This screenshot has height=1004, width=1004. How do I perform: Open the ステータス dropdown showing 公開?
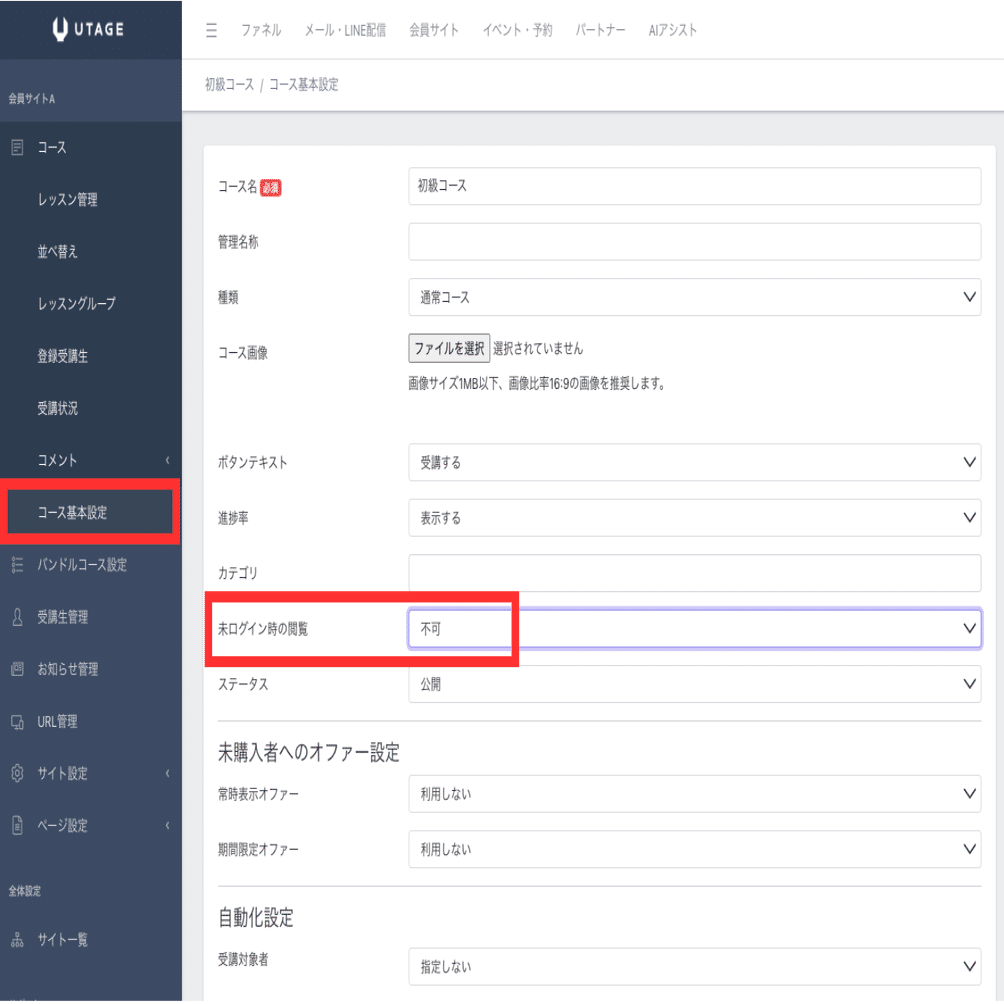694,684
